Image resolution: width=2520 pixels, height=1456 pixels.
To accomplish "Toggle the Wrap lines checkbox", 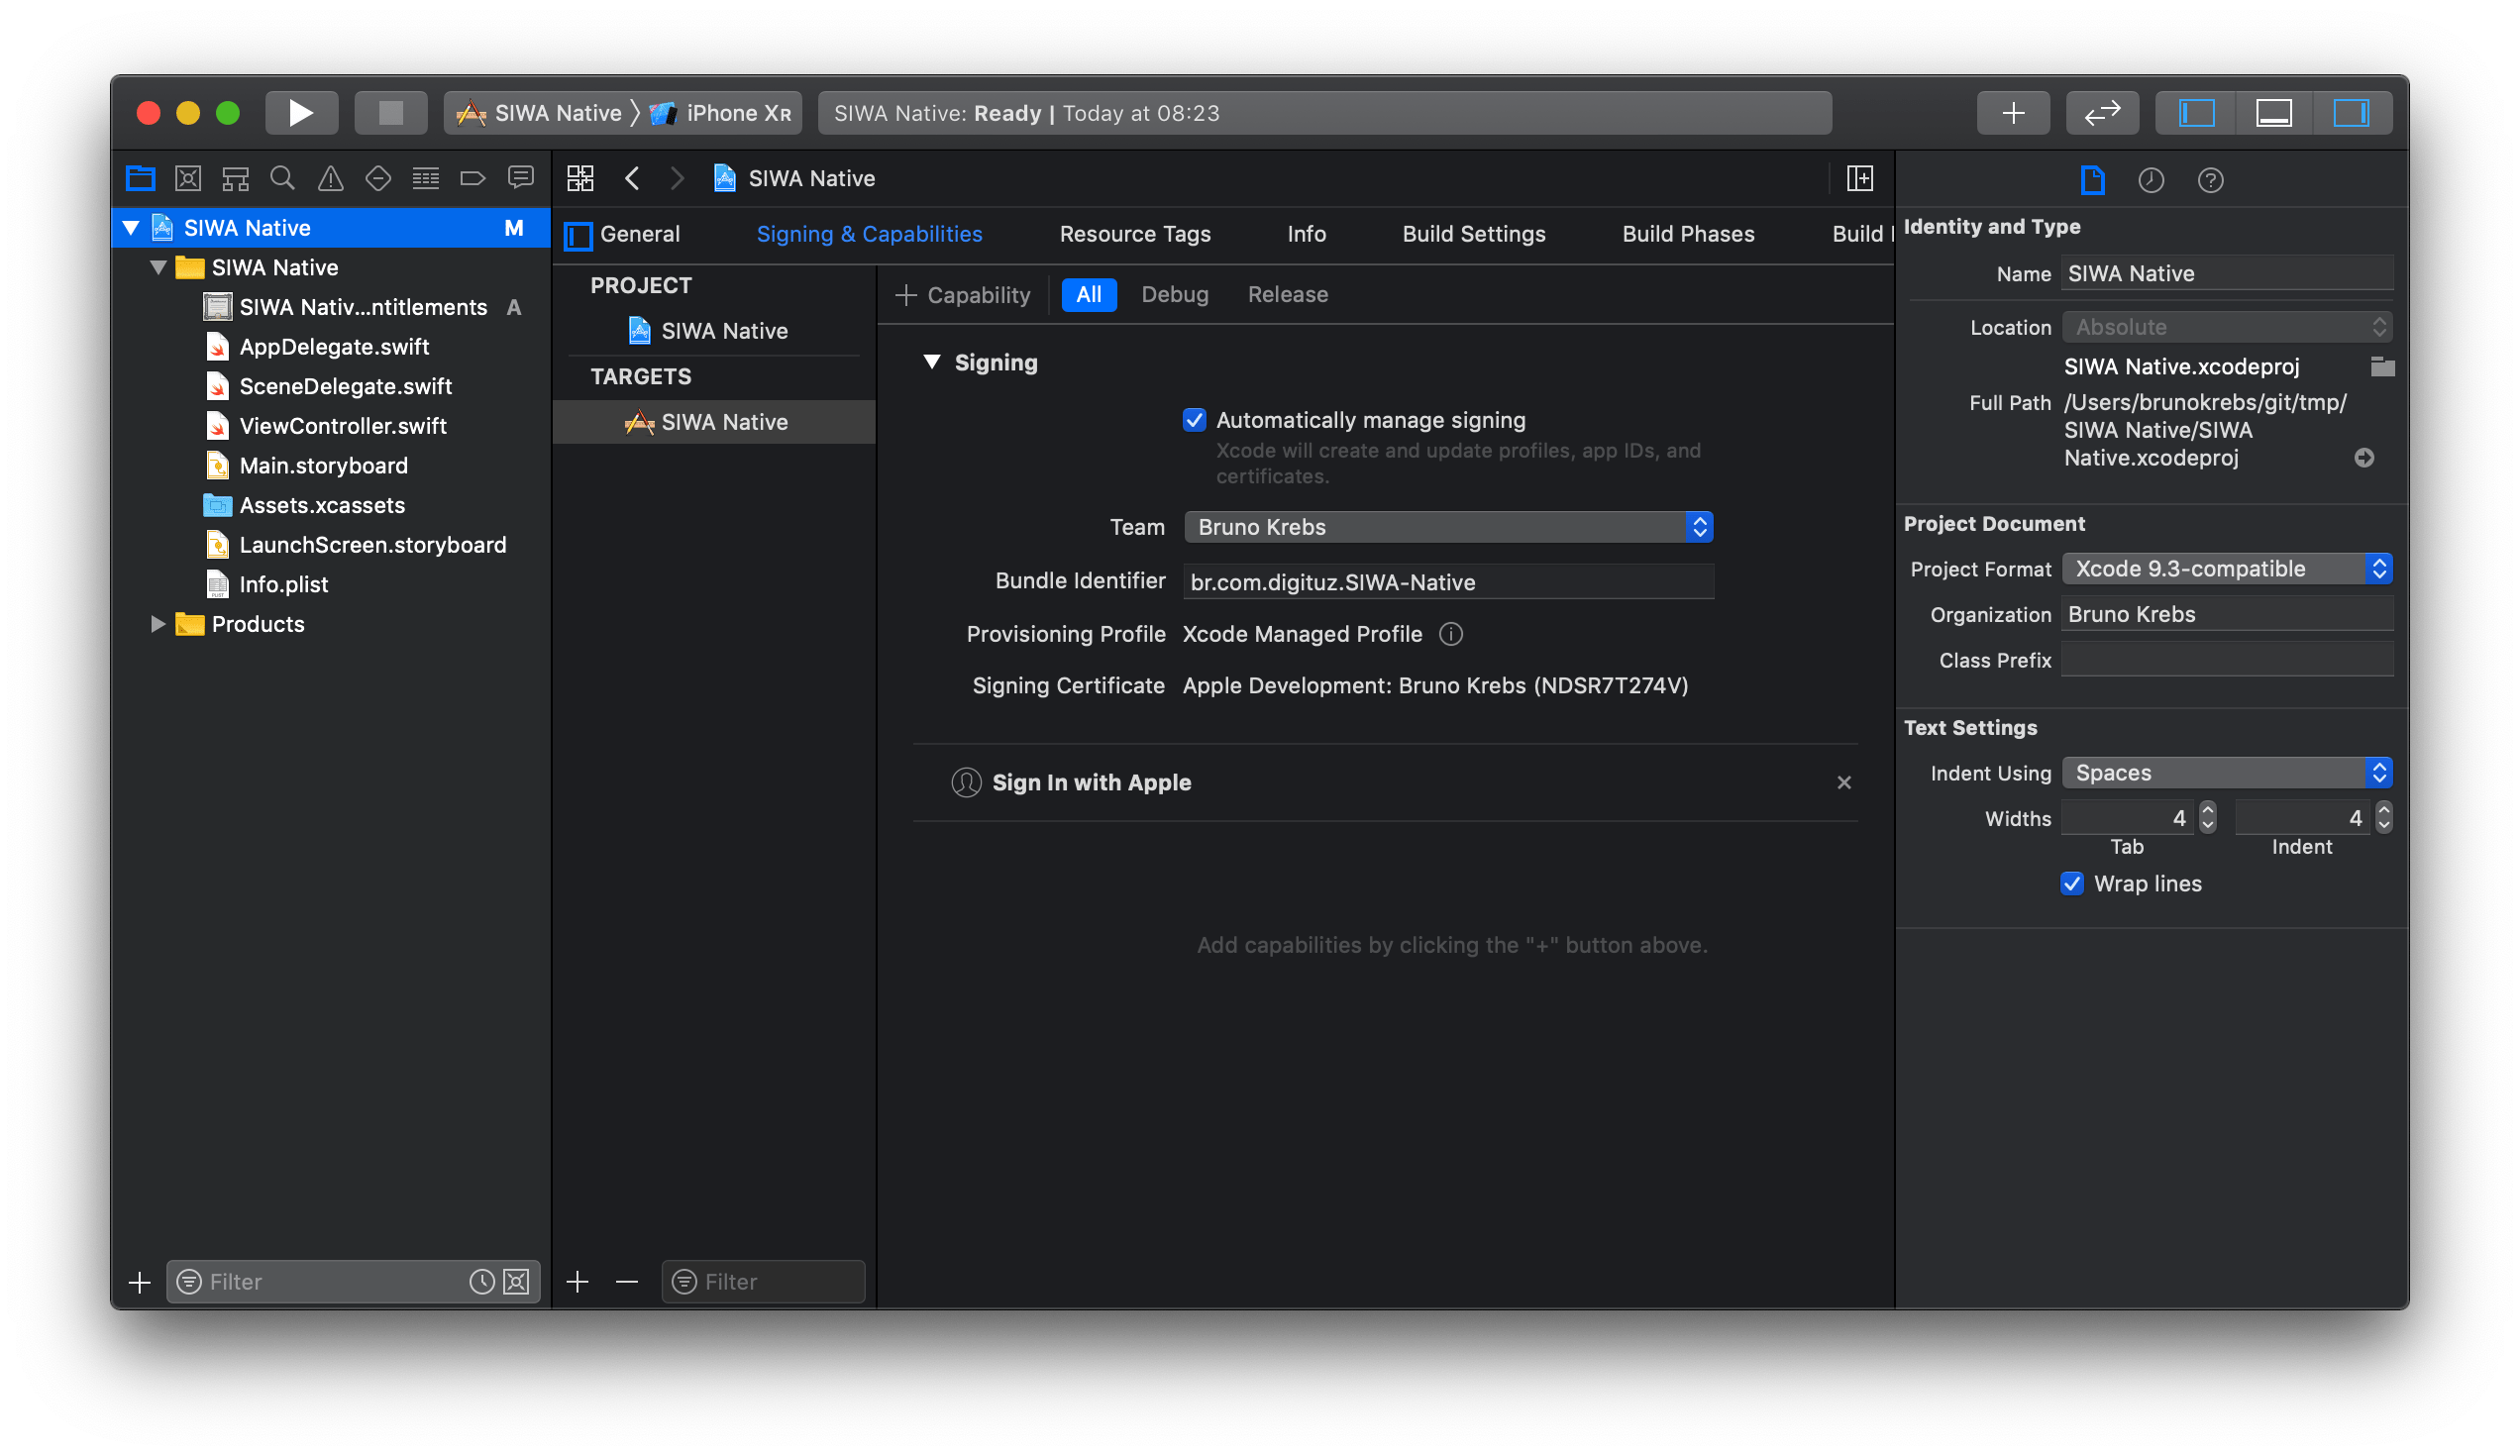I will [x=2072, y=884].
